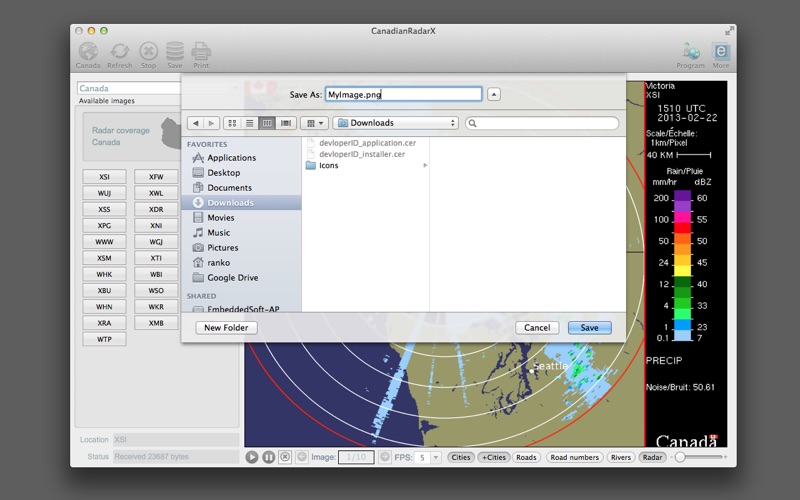Select the XFW radar station button
The width and height of the screenshot is (800, 500).
[156, 177]
